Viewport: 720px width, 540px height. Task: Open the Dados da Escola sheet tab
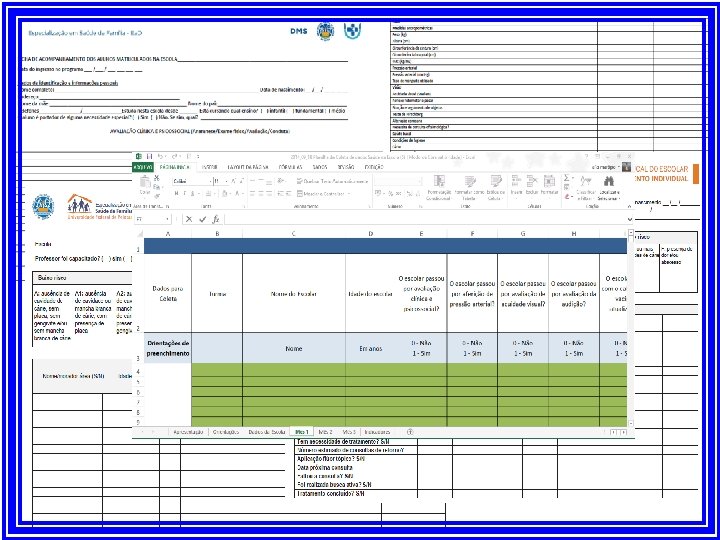(267, 432)
